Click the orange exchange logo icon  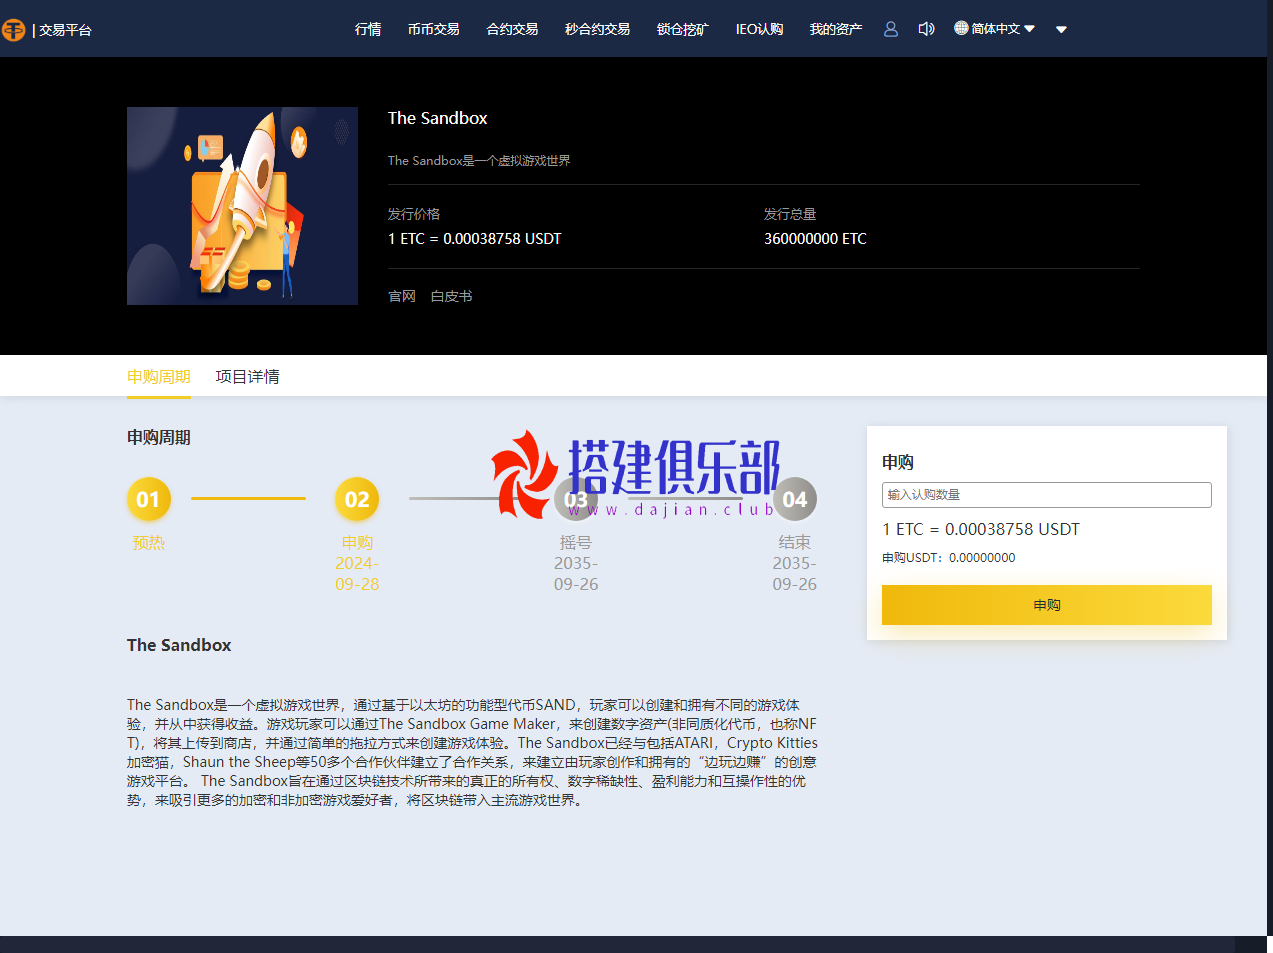tap(13, 29)
